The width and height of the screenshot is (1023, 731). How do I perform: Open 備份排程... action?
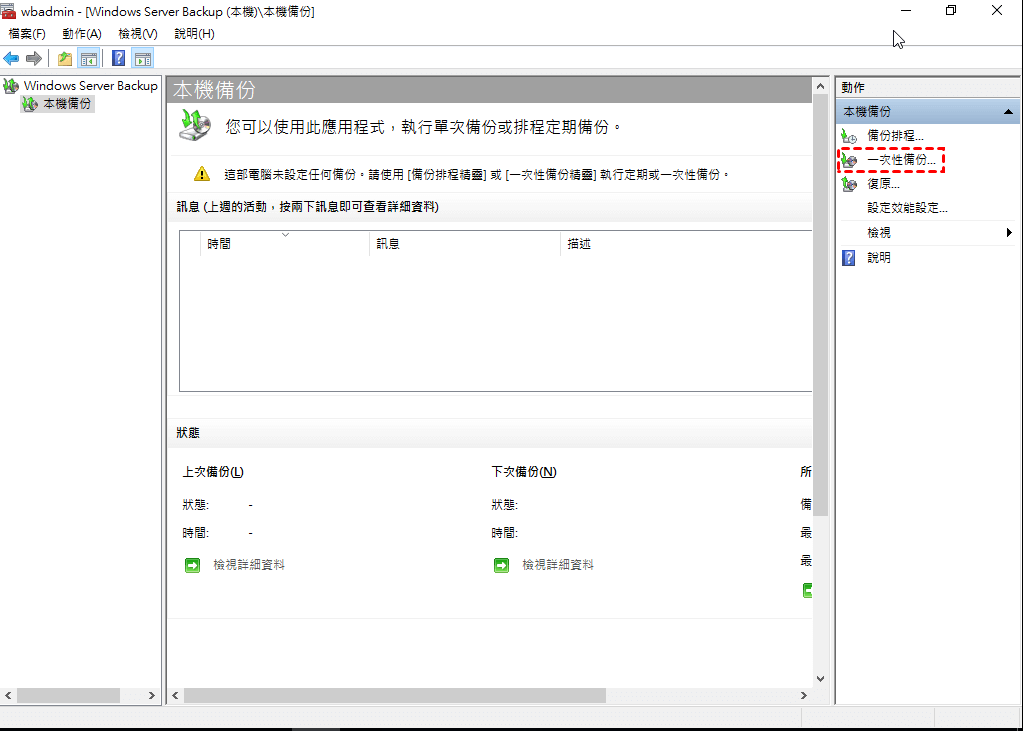coord(895,136)
